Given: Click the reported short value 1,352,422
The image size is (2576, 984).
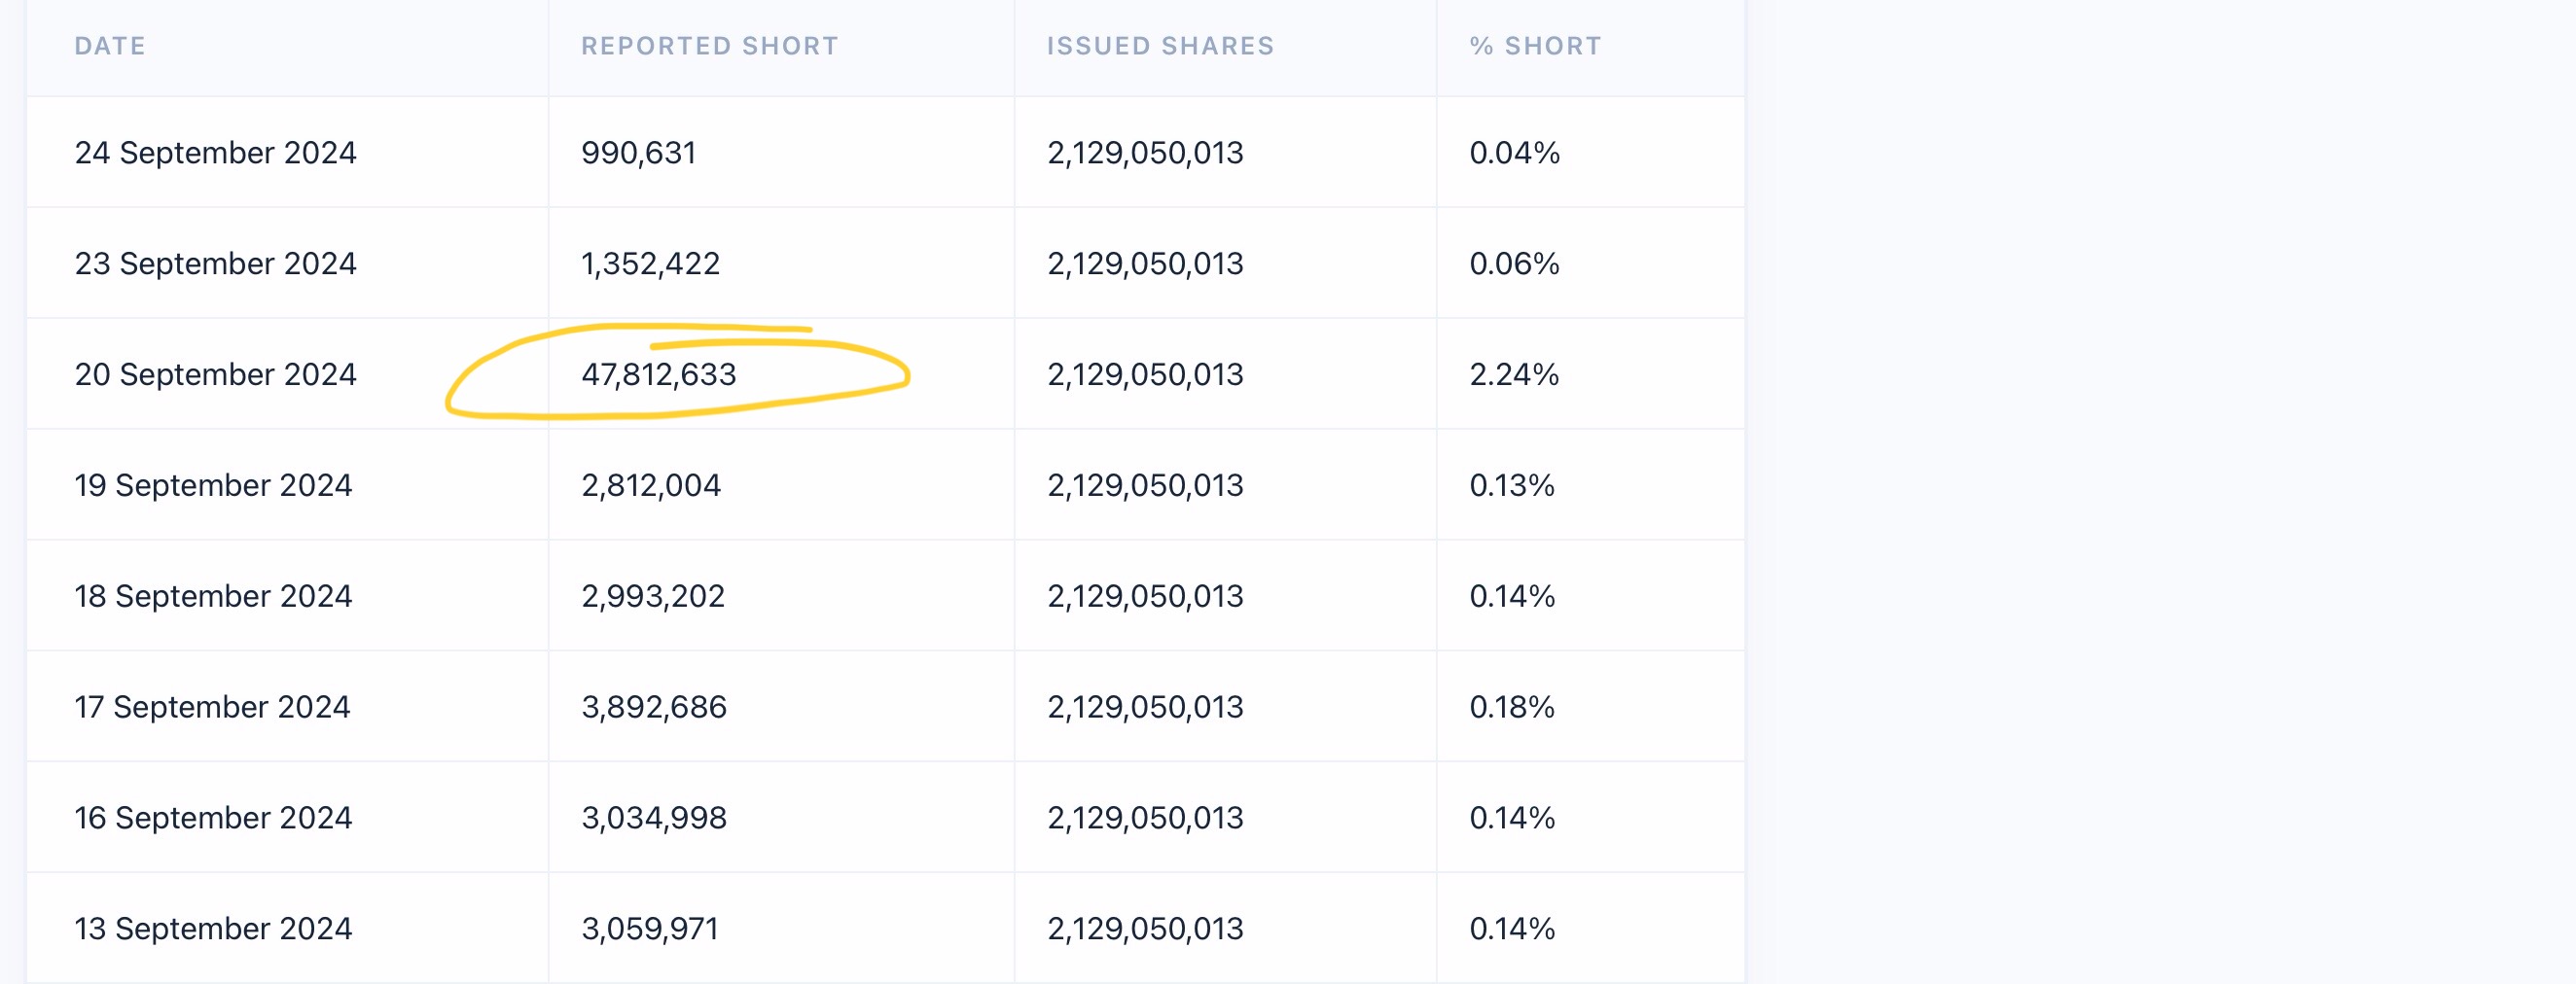Looking at the screenshot, I should coord(650,264).
